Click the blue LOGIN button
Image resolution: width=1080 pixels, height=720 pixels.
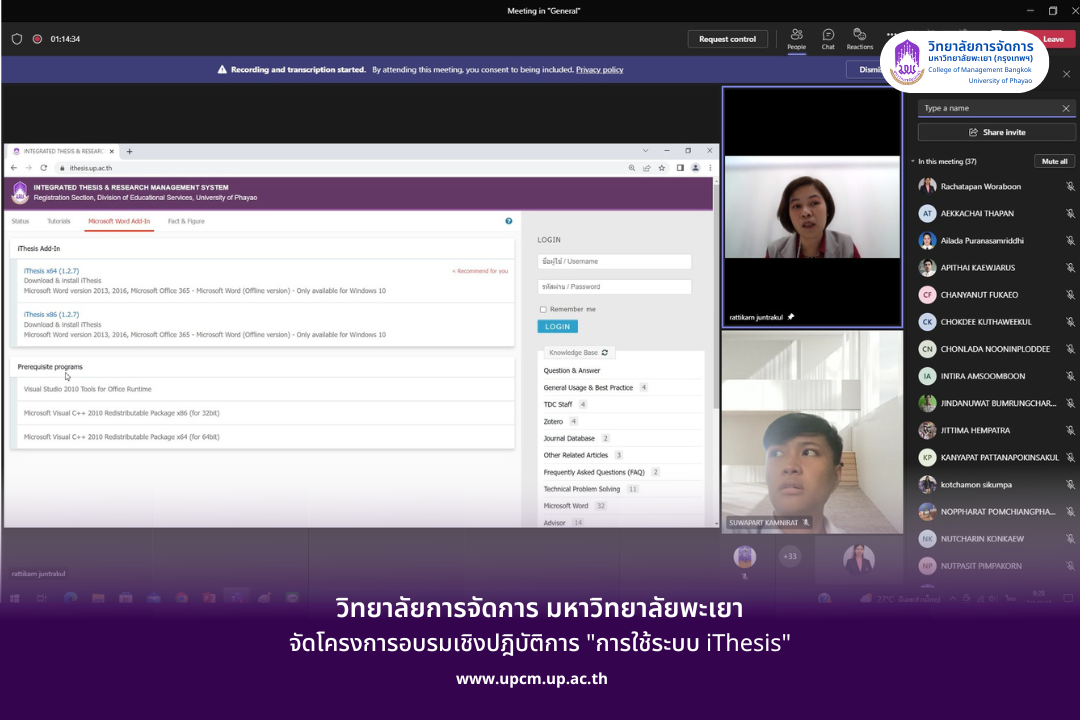tap(557, 327)
